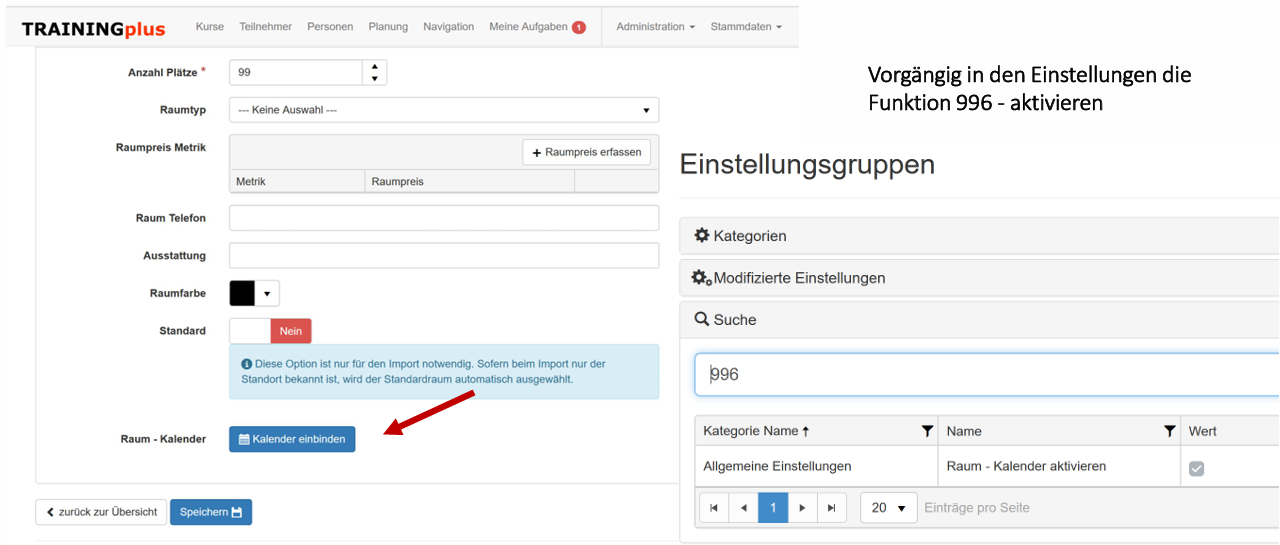This screenshot has height=545, width=1280.
Task: Click the Raumpreis column header
Action: click(470, 181)
